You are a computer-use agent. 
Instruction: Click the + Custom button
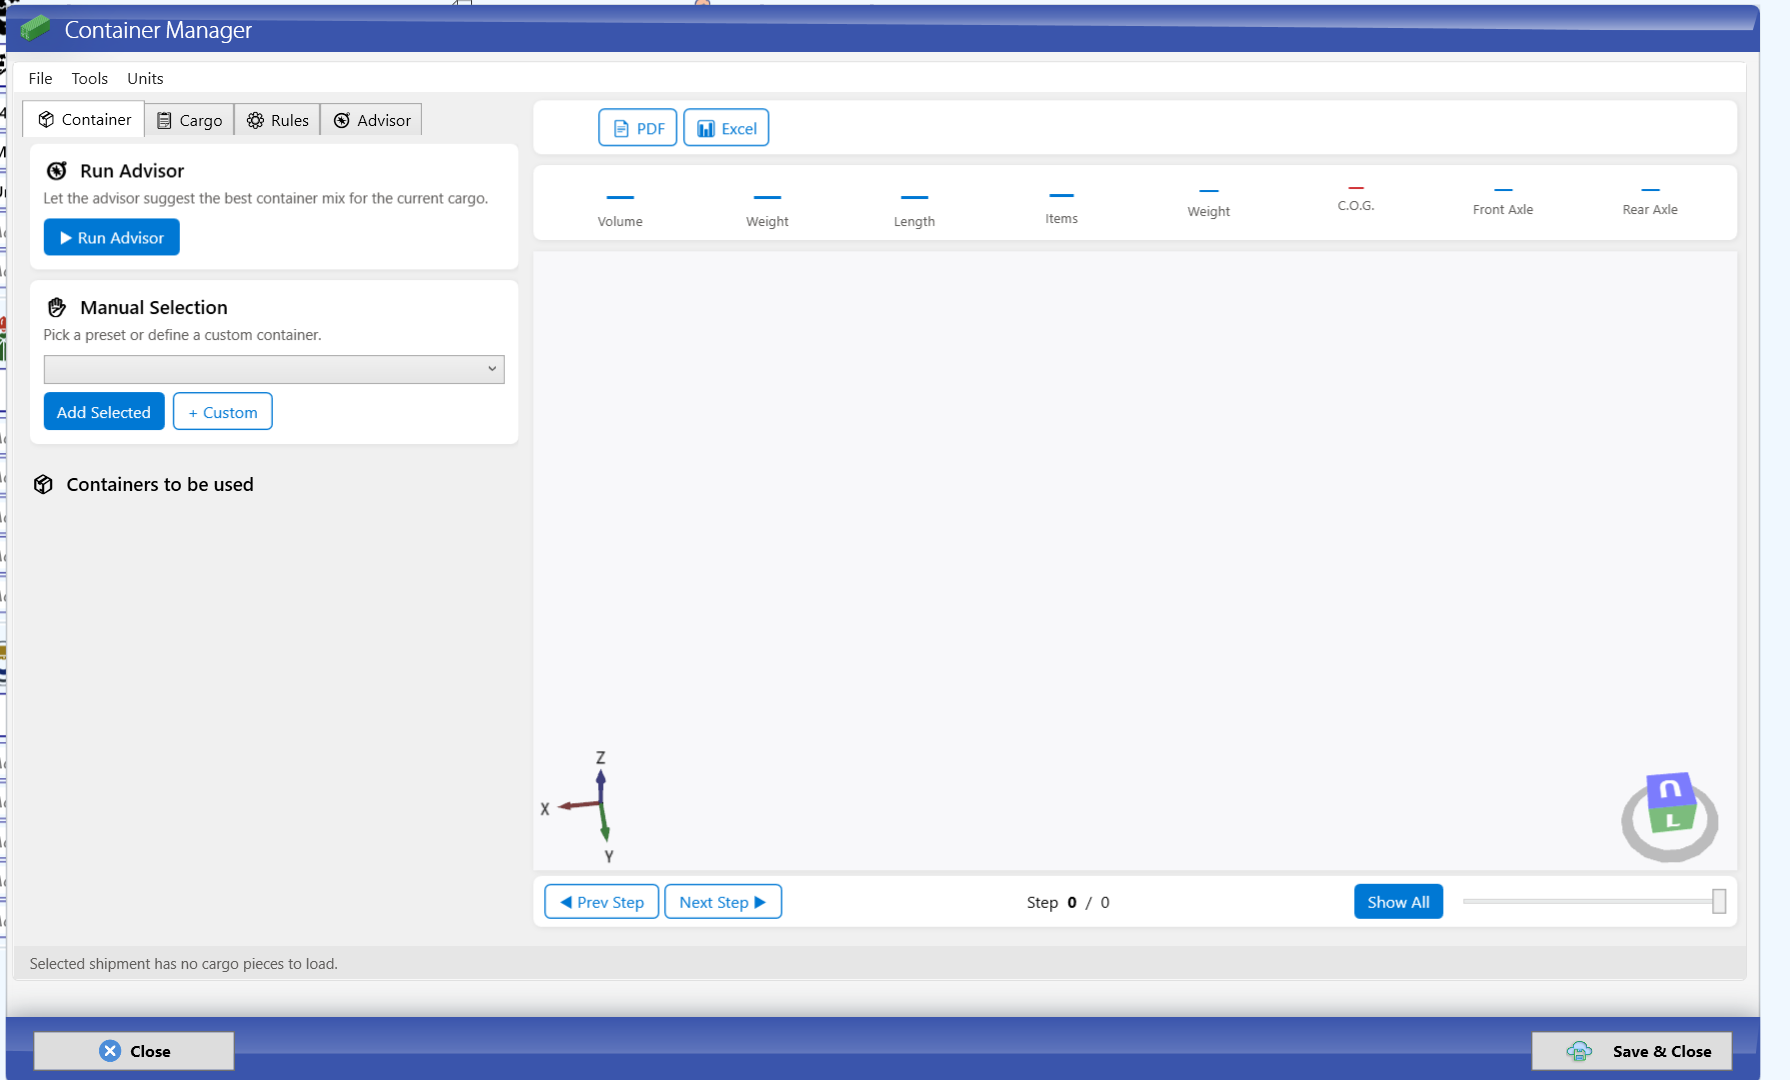[223, 412]
